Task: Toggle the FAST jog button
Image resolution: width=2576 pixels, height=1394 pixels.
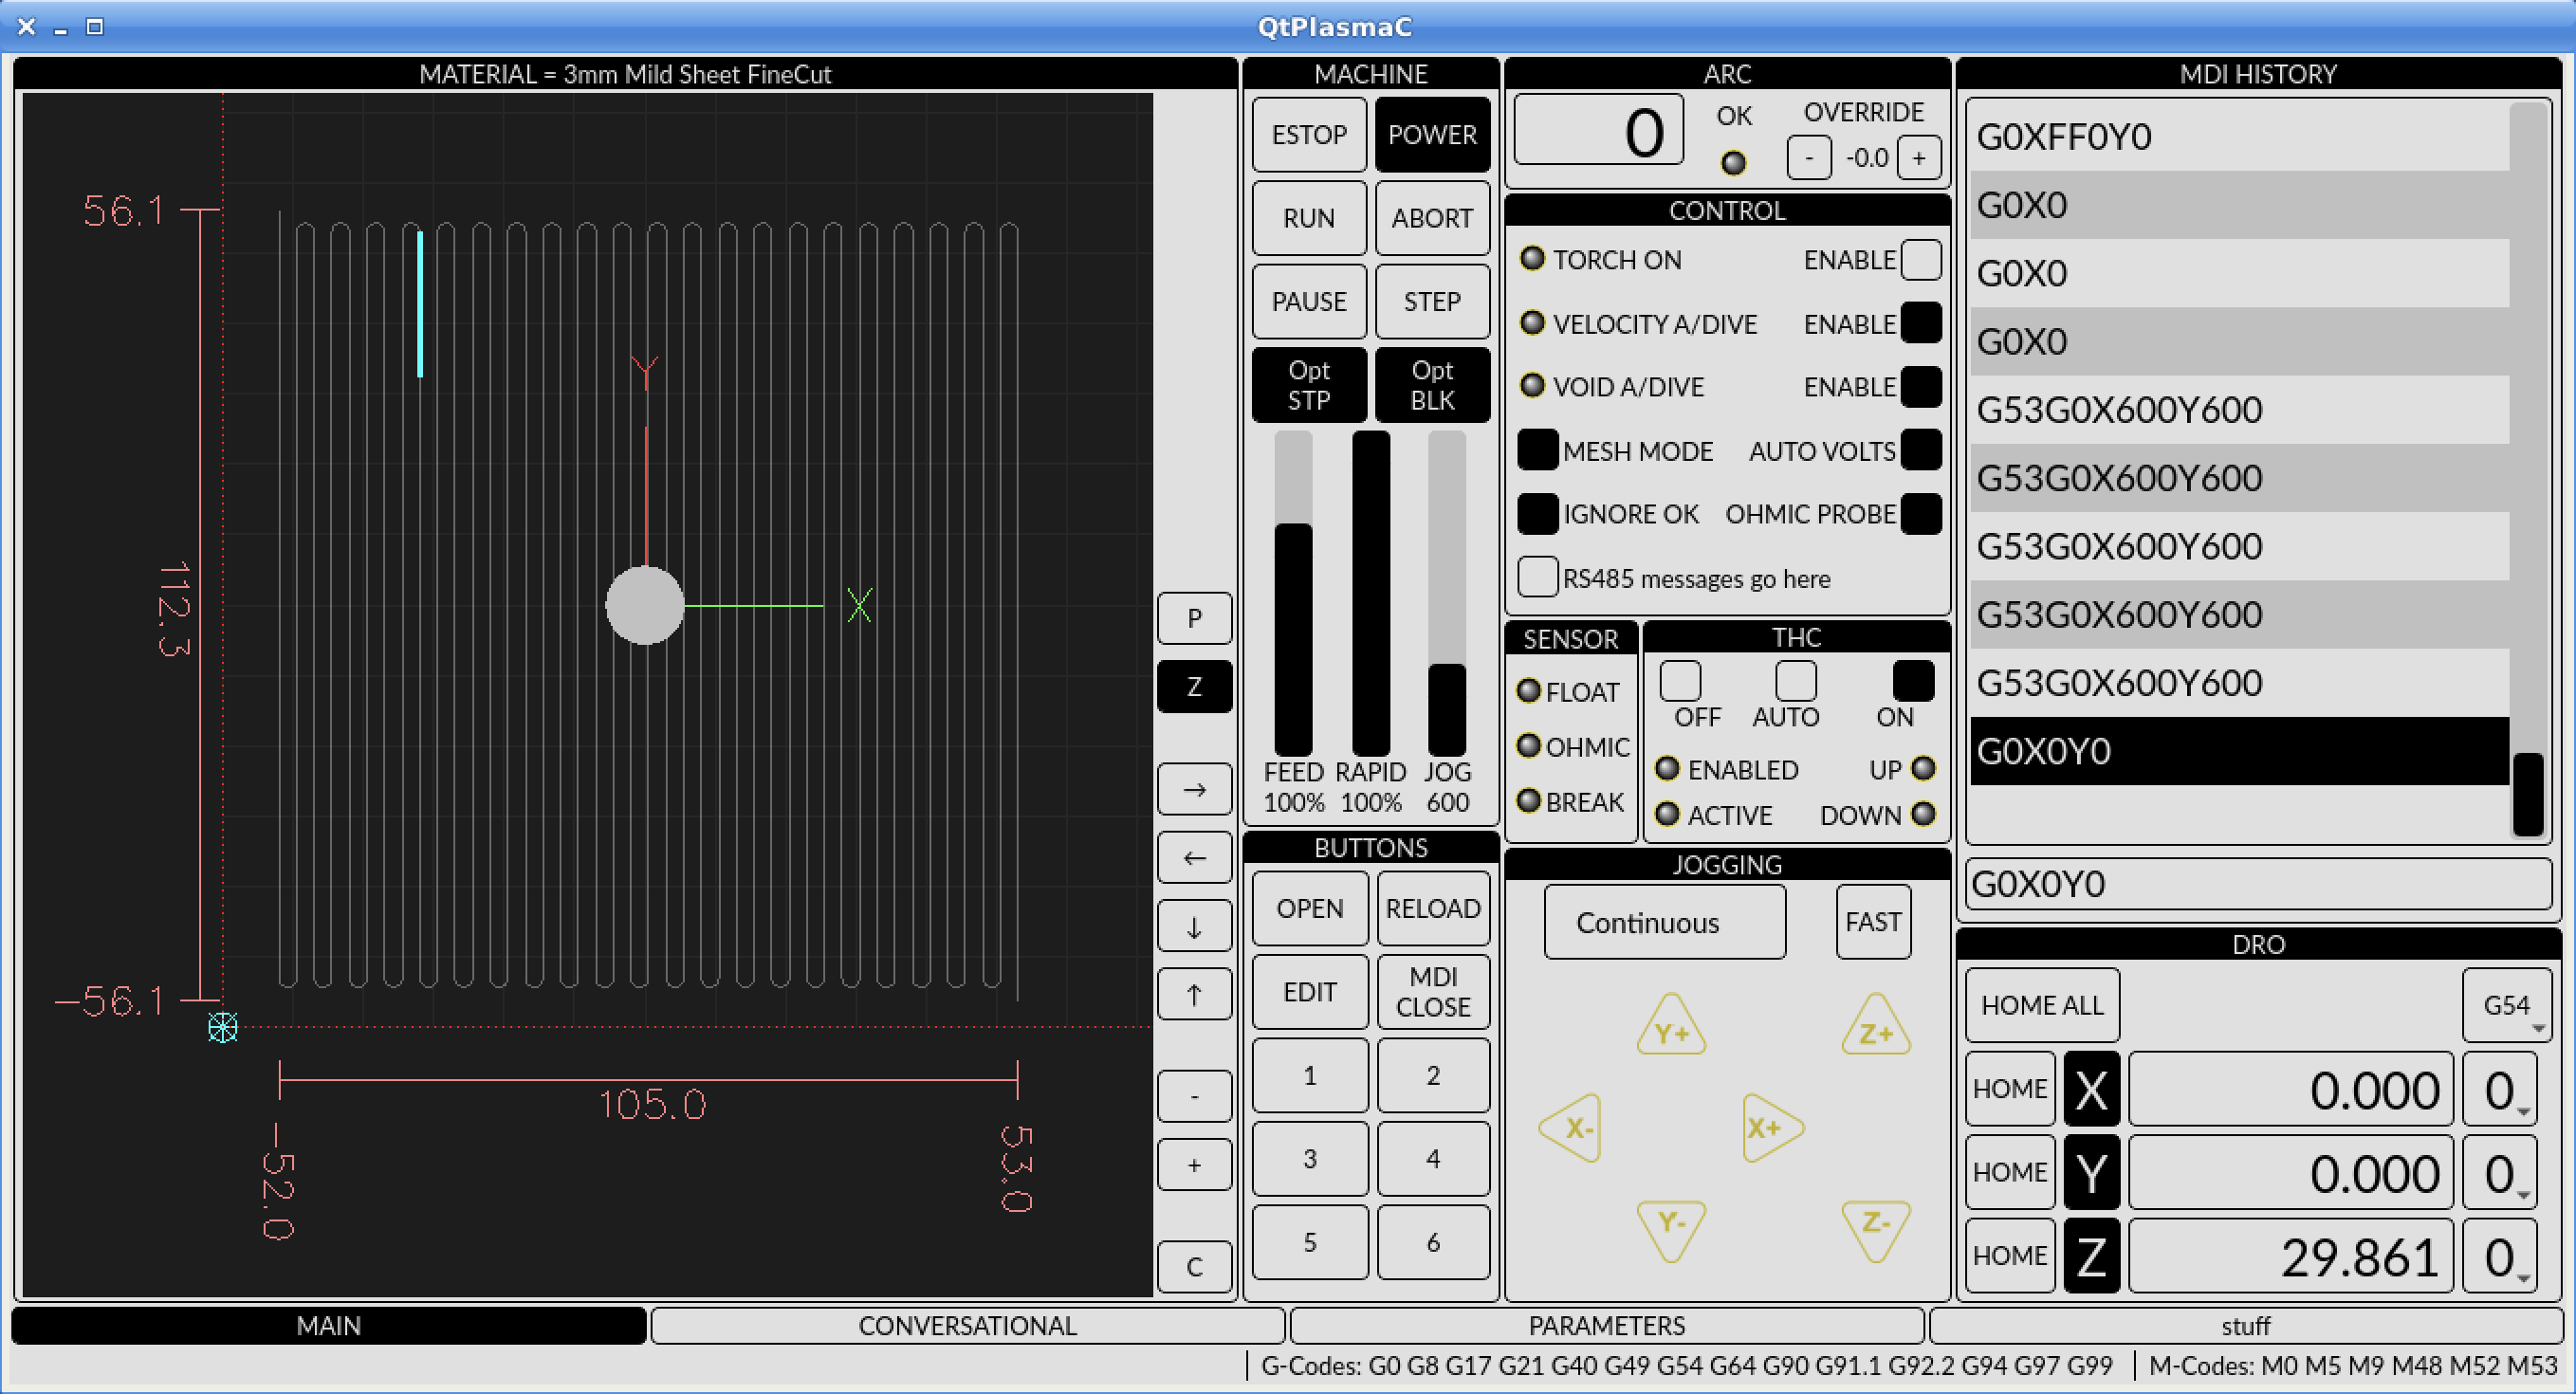Action: point(1873,922)
